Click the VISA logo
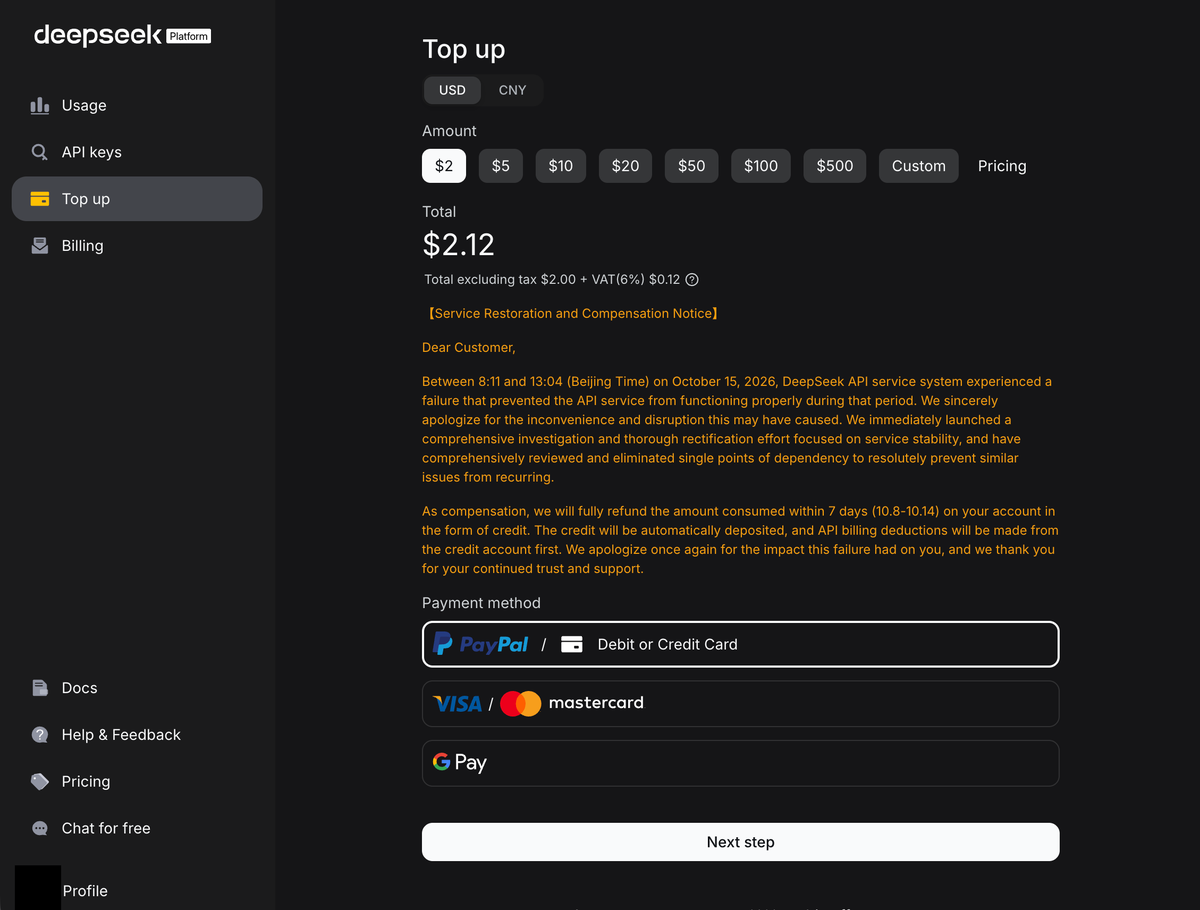Image resolution: width=1200 pixels, height=910 pixels. click(x=457, y=704)
